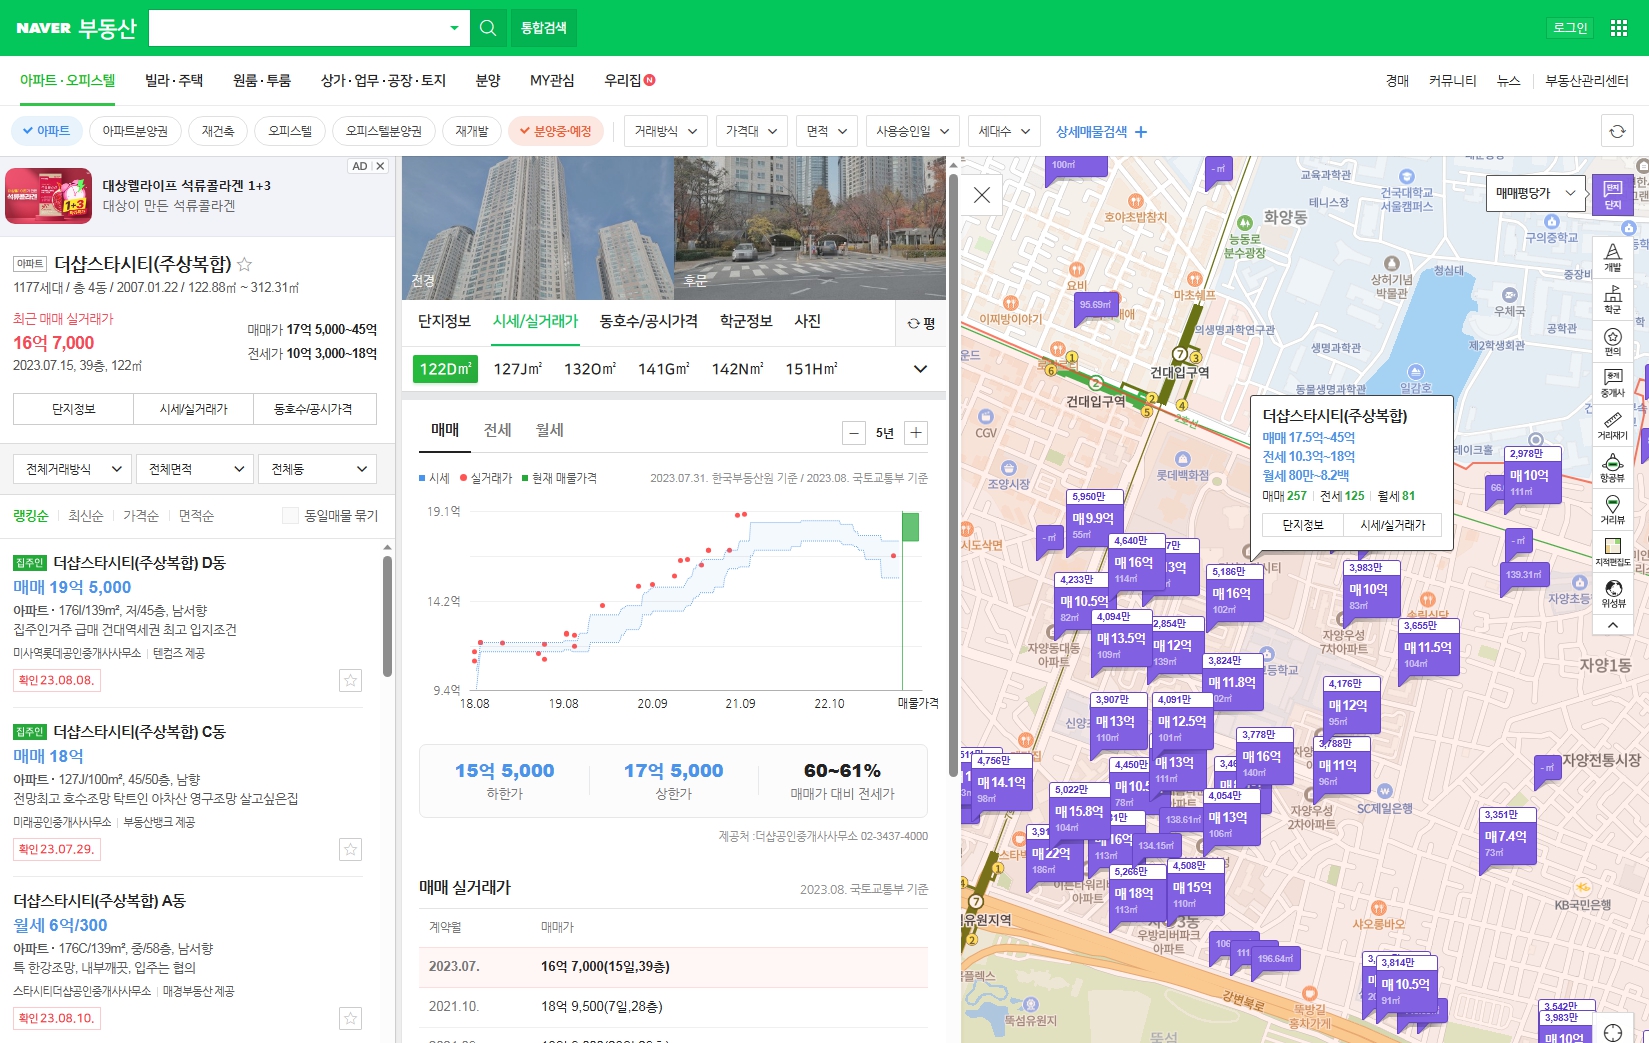The height and width of the screenshot is (1043, 1649).
Task: Select the 학군 map tool
Action: tap(1613, 299)
